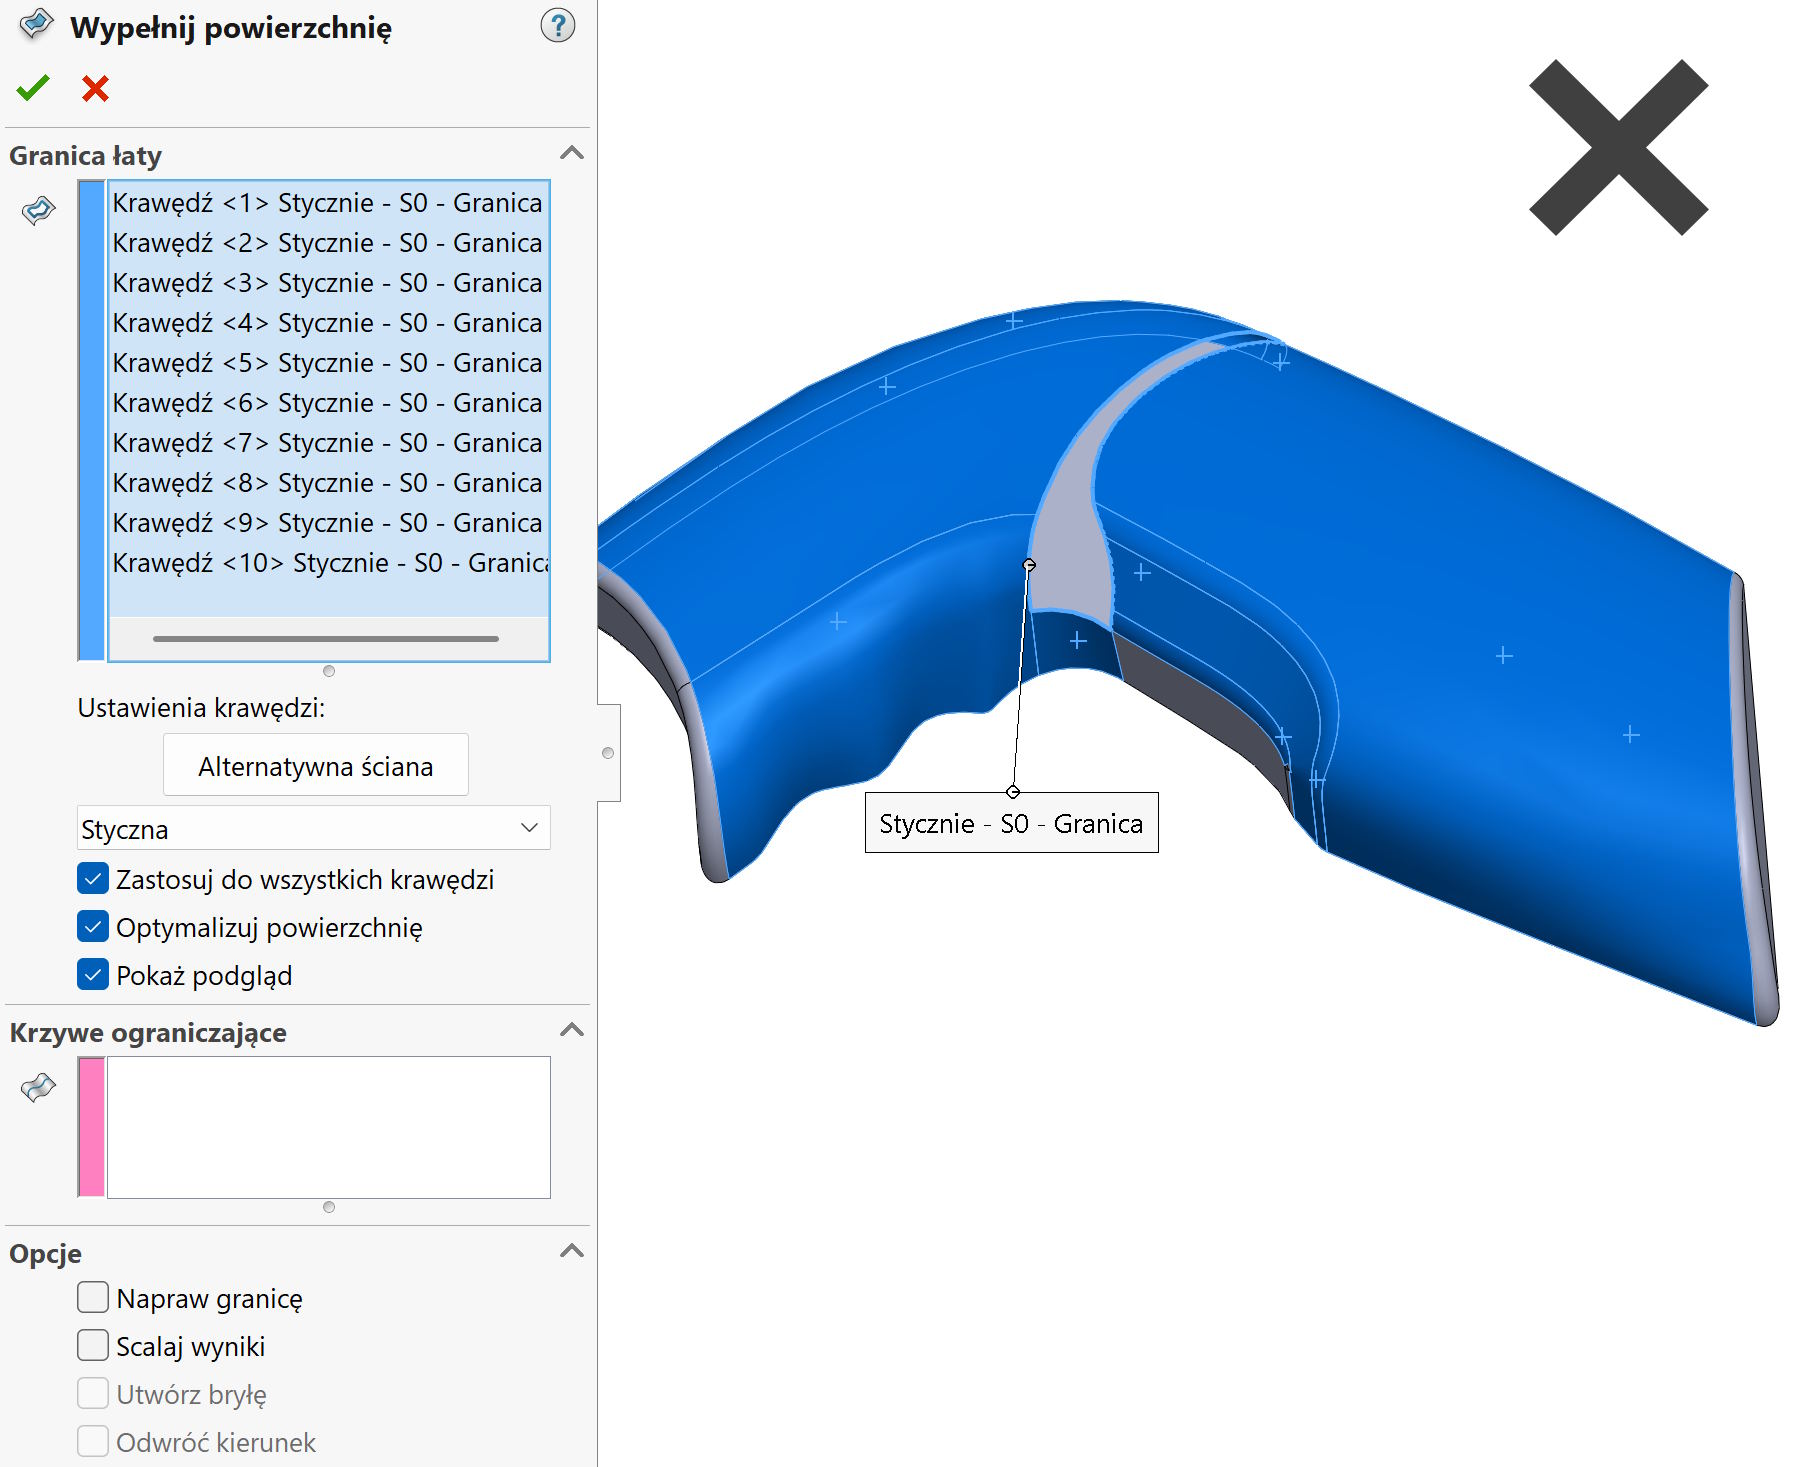Open the Styczna curvature dropdown
This screenshot has width=1797, height=1467.
[313, 829]
